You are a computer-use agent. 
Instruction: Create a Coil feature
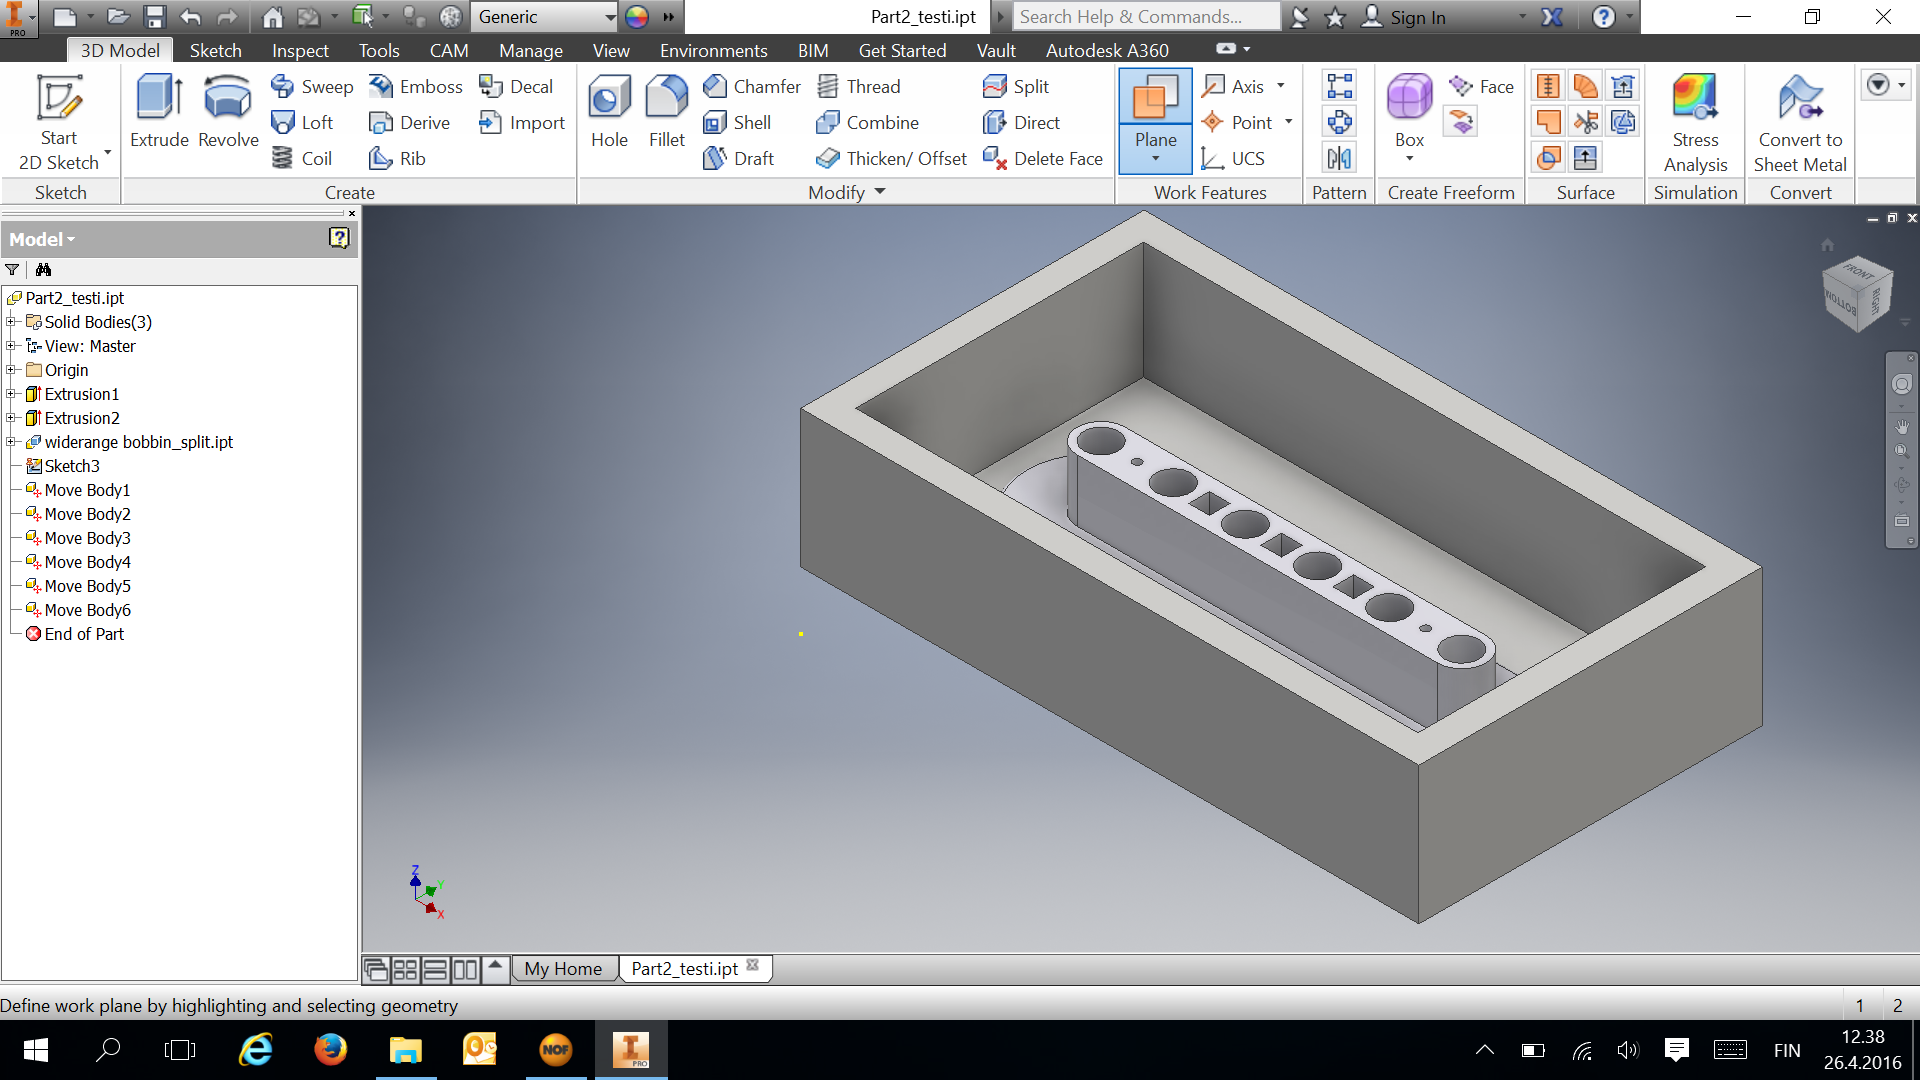(x=302, y=159)
